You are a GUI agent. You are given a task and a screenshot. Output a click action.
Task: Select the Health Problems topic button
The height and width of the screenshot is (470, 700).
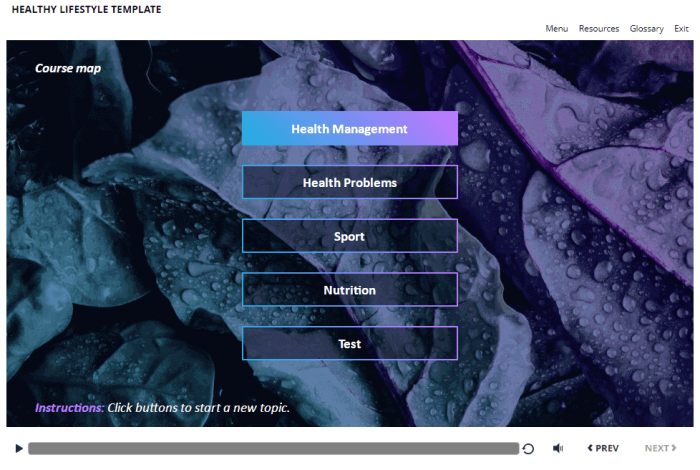pos(349,183)
